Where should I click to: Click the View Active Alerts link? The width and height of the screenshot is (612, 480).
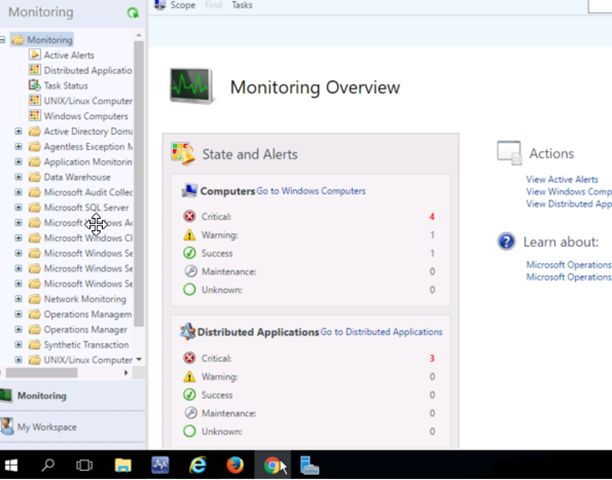click(x=562, y=180)
